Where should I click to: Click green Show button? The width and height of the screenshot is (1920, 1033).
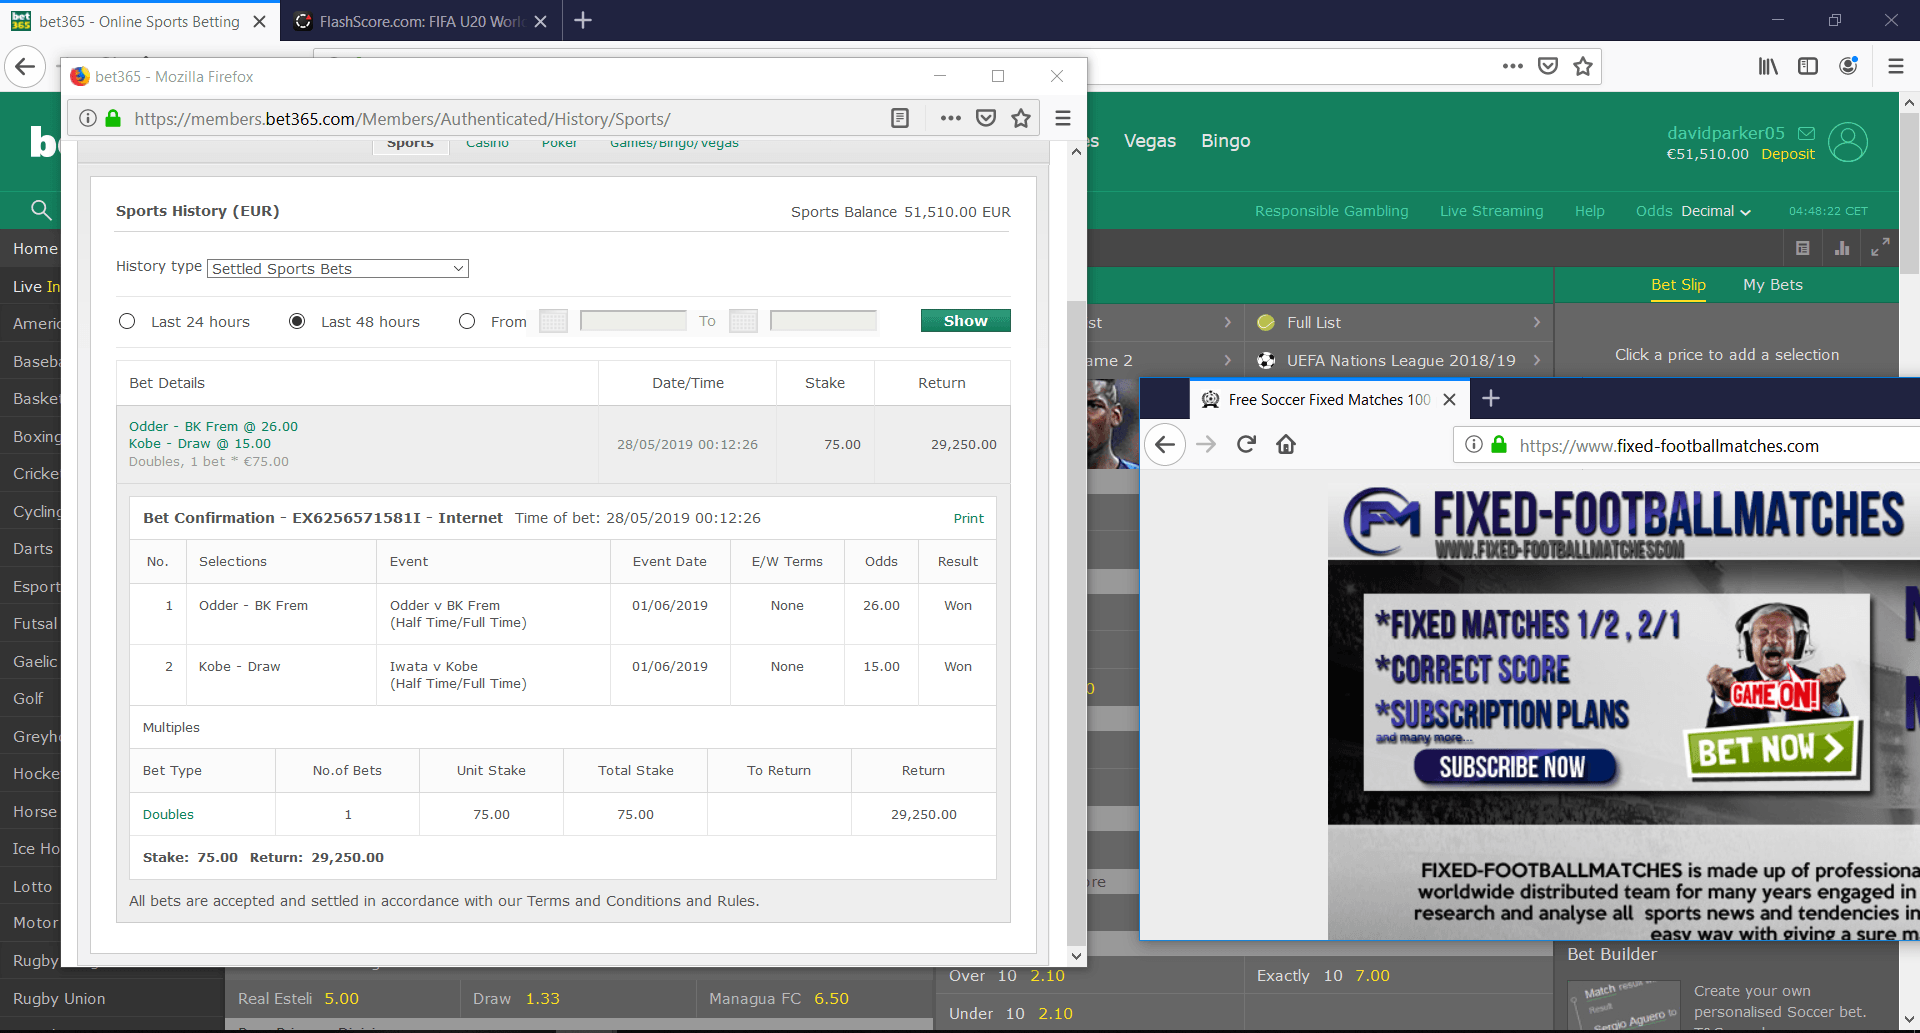[965, 320]
